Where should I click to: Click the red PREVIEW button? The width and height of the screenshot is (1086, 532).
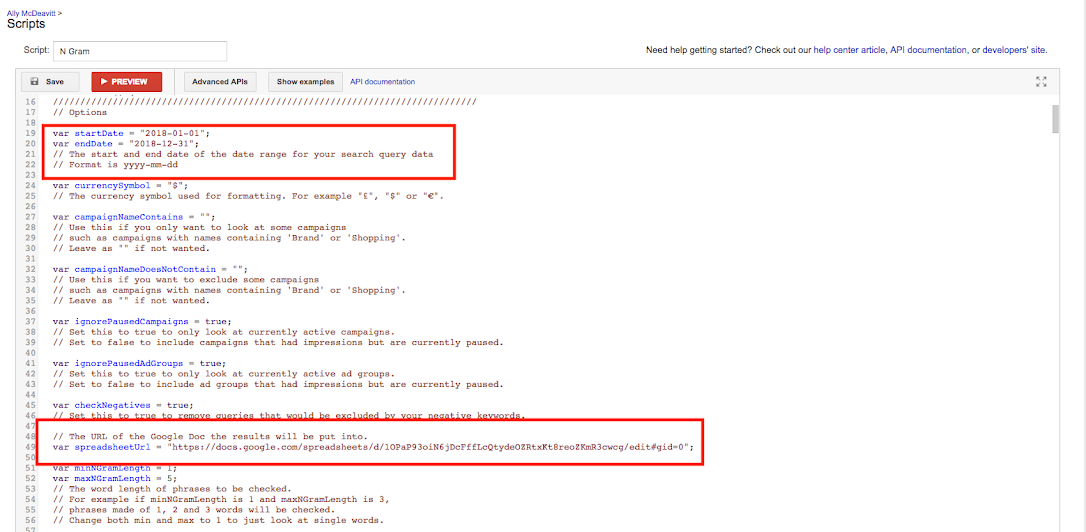[x=127, y=82]
